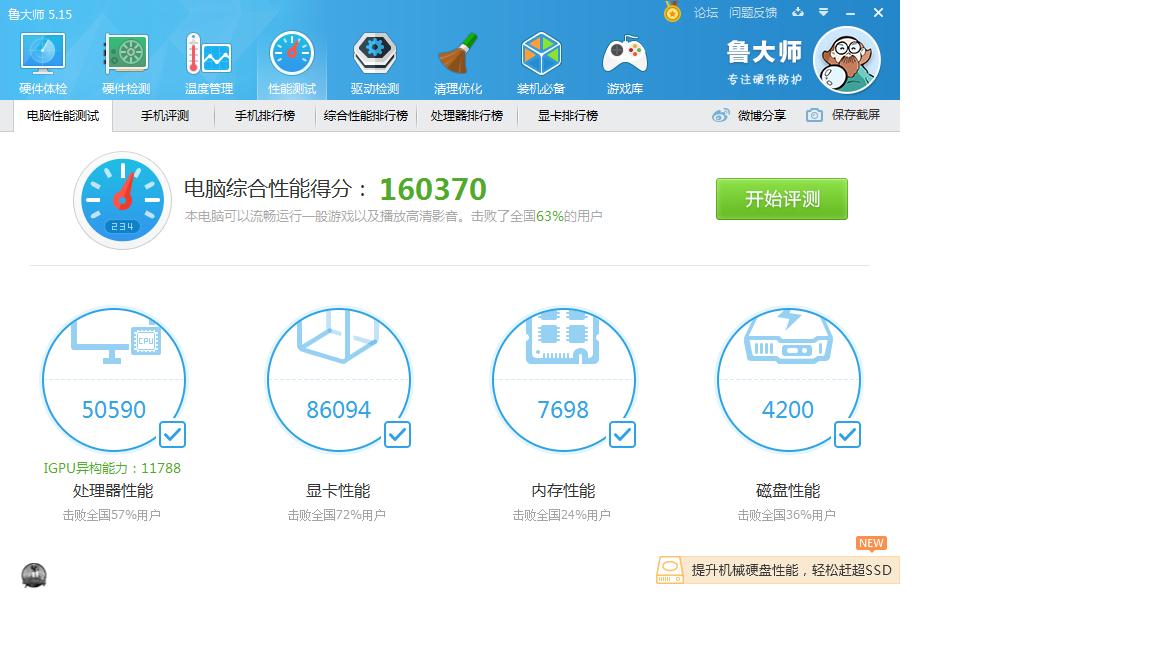Click the 微博分享 share icon
1152x648 pixels.
pos(719,115)
